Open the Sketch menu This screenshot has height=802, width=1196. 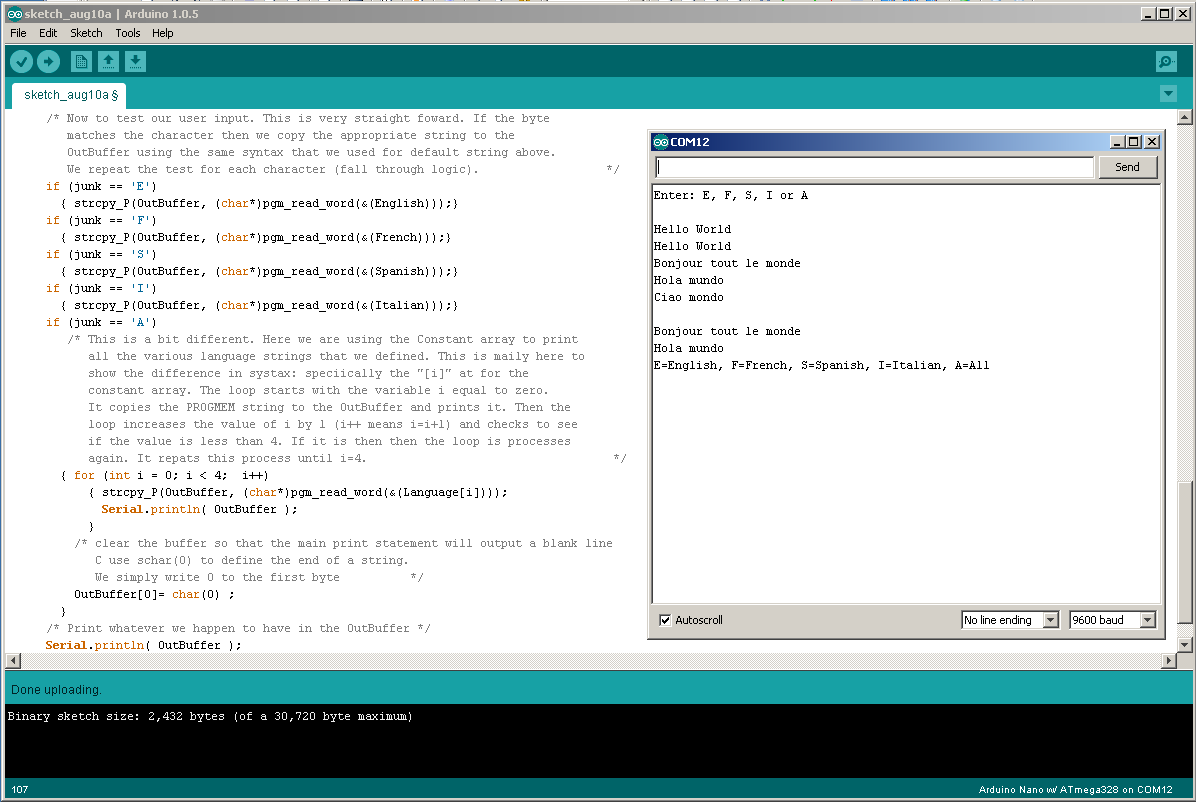click(x=86, y=33)
